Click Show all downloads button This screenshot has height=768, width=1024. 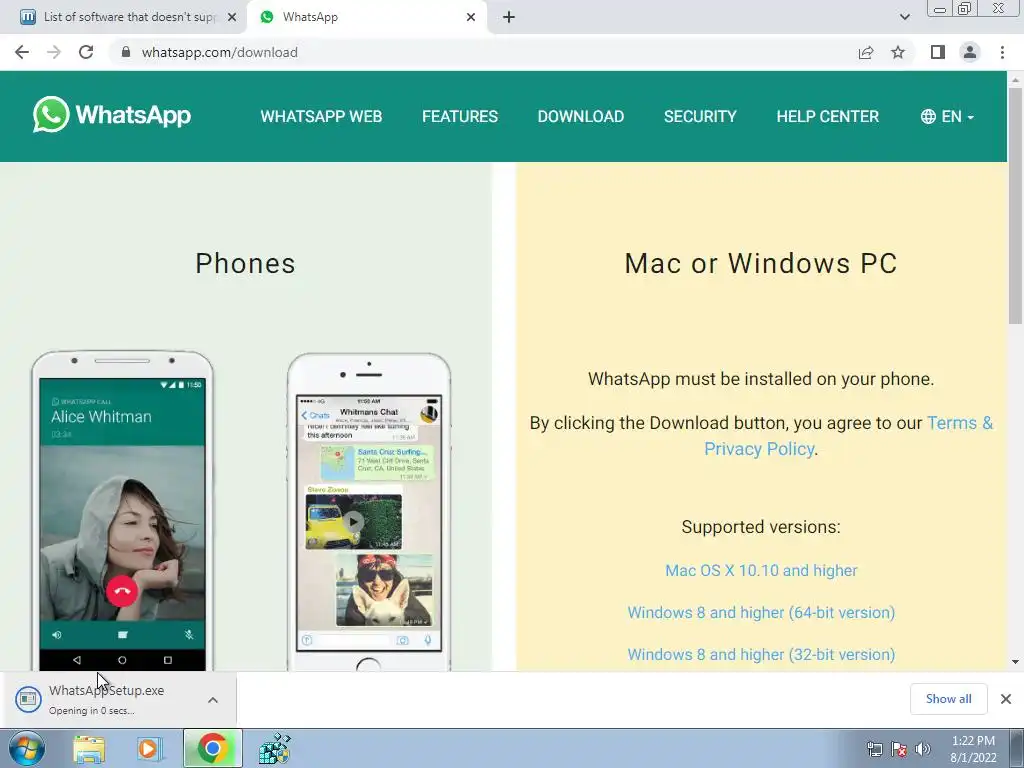click(948, 699)
